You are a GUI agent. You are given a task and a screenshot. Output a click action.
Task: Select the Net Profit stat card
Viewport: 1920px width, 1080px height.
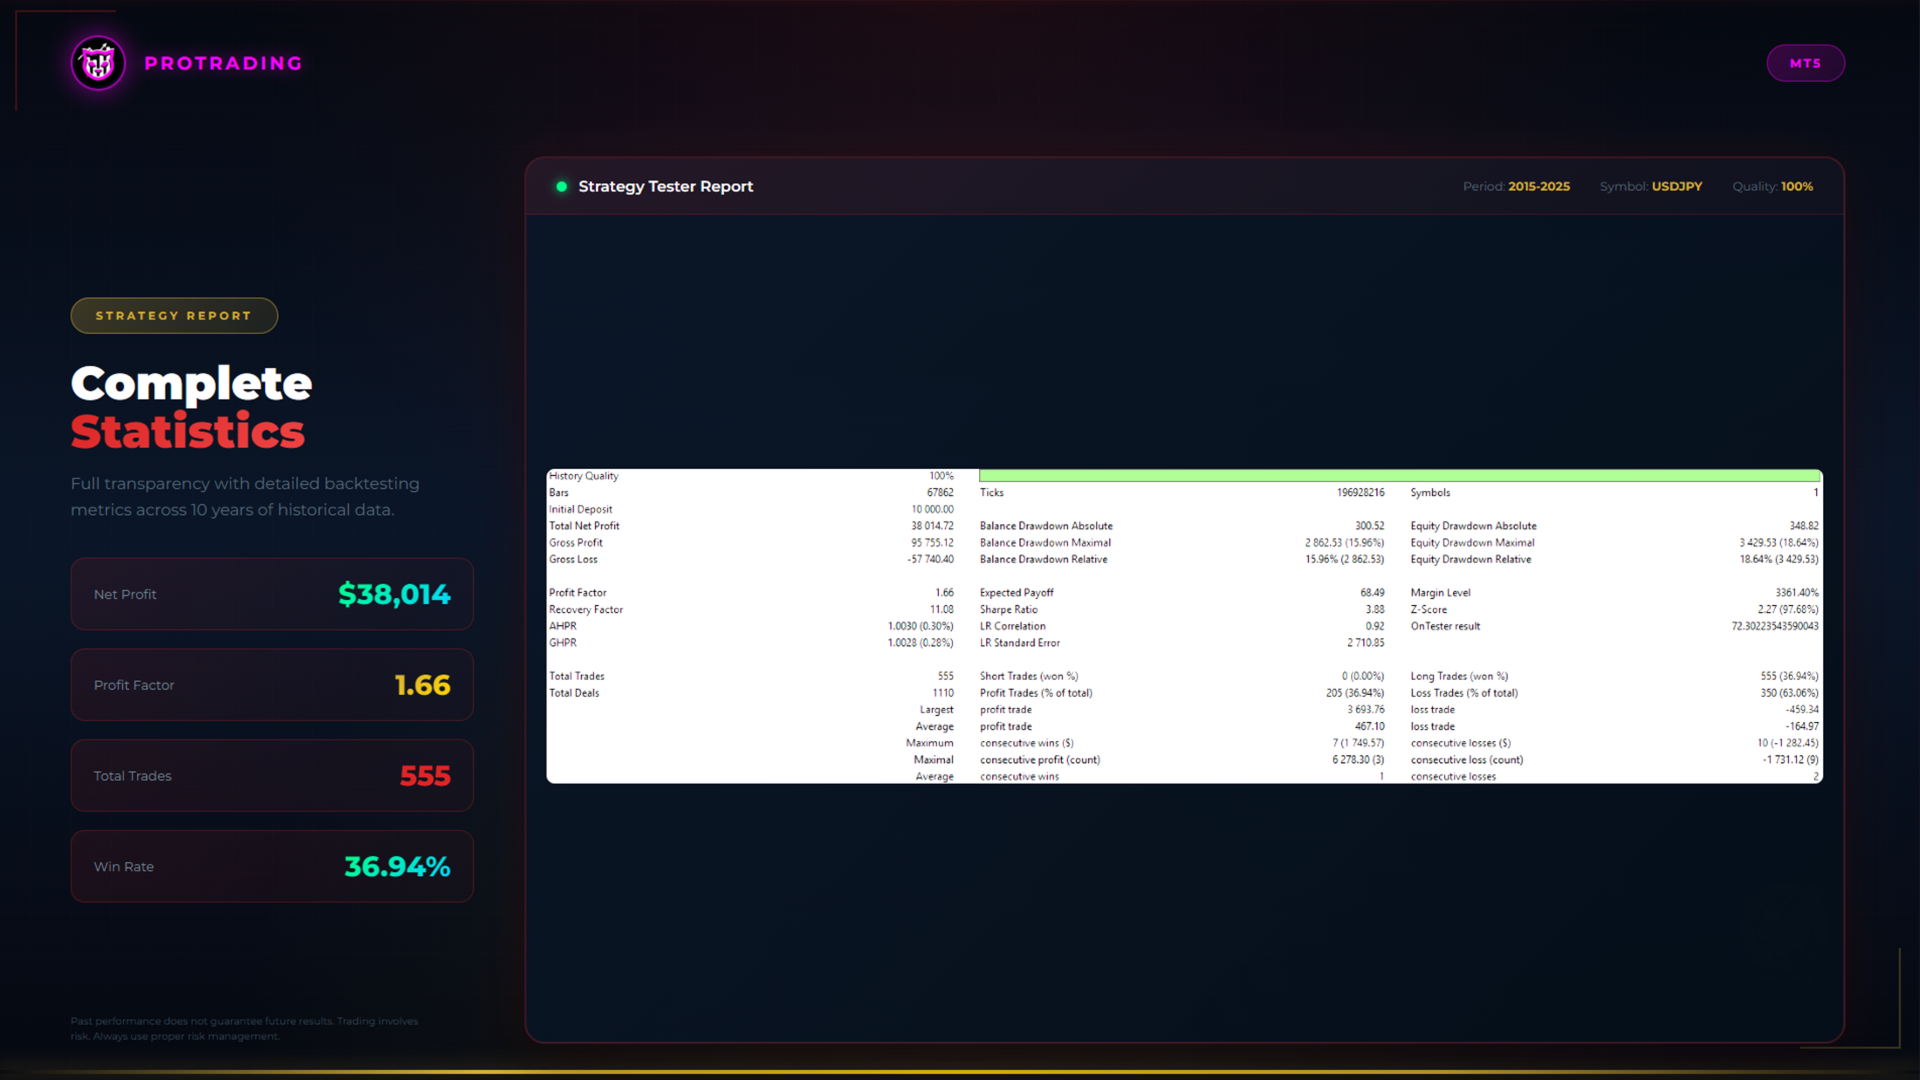272,594
